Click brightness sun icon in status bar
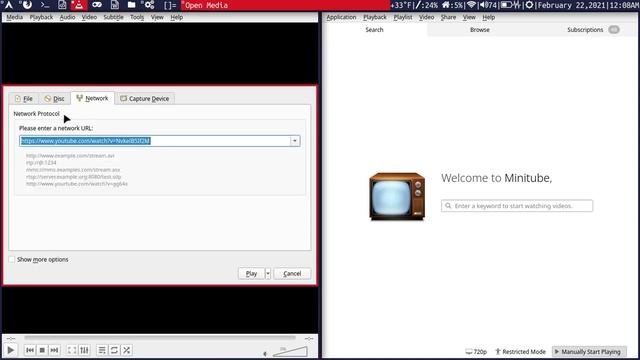 tap(529, 5)
